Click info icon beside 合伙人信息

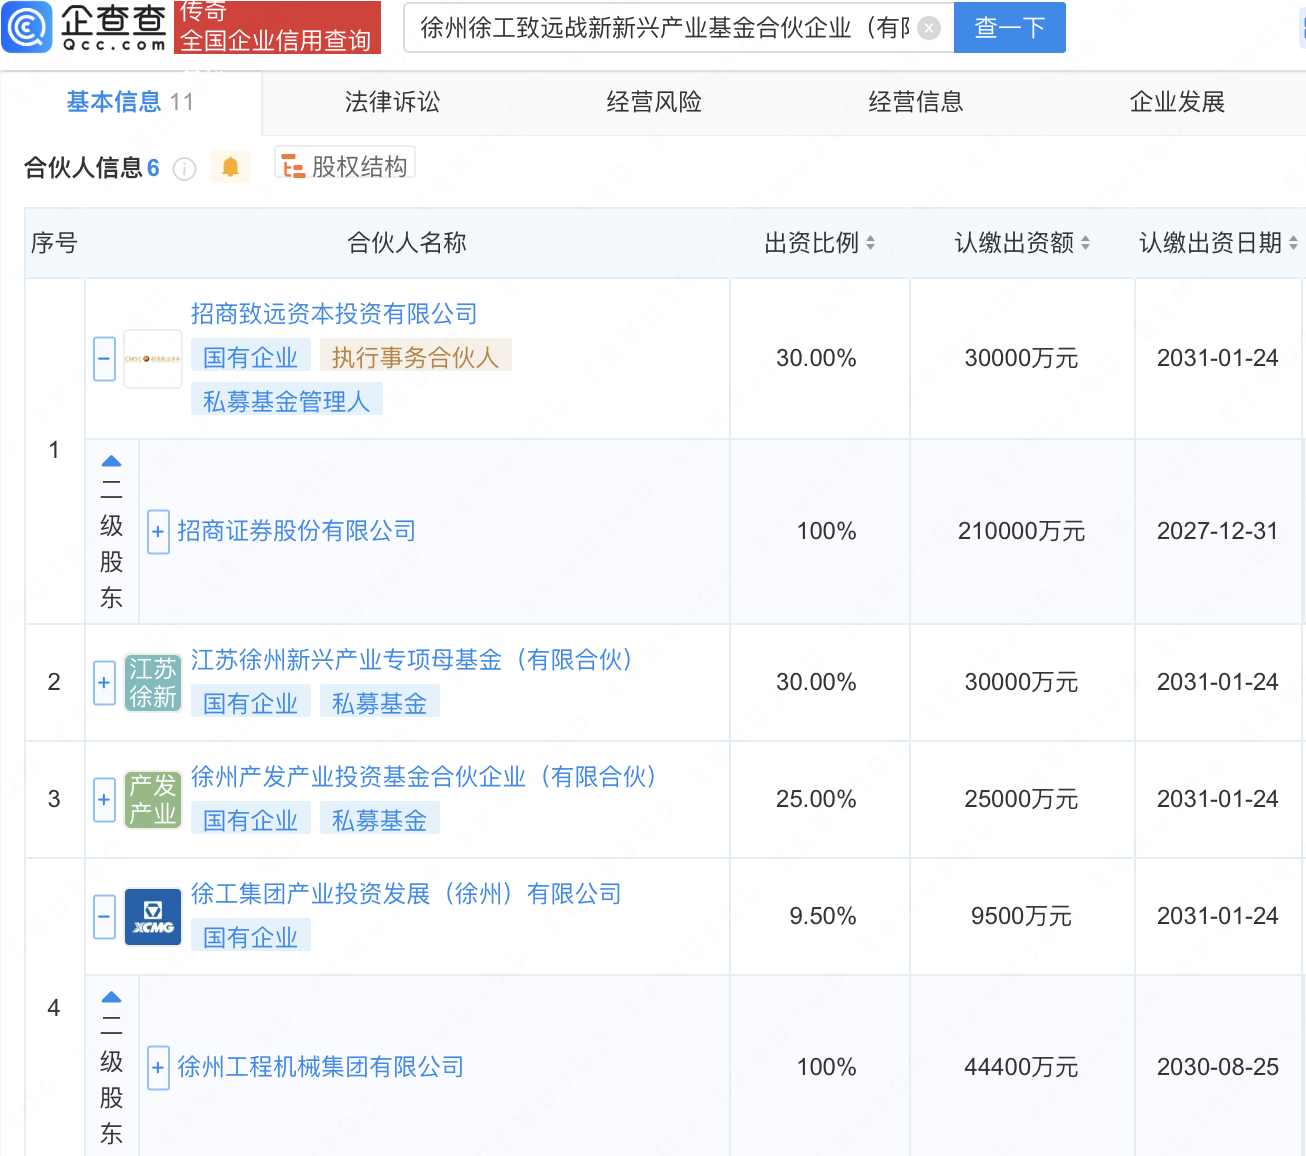184,169
